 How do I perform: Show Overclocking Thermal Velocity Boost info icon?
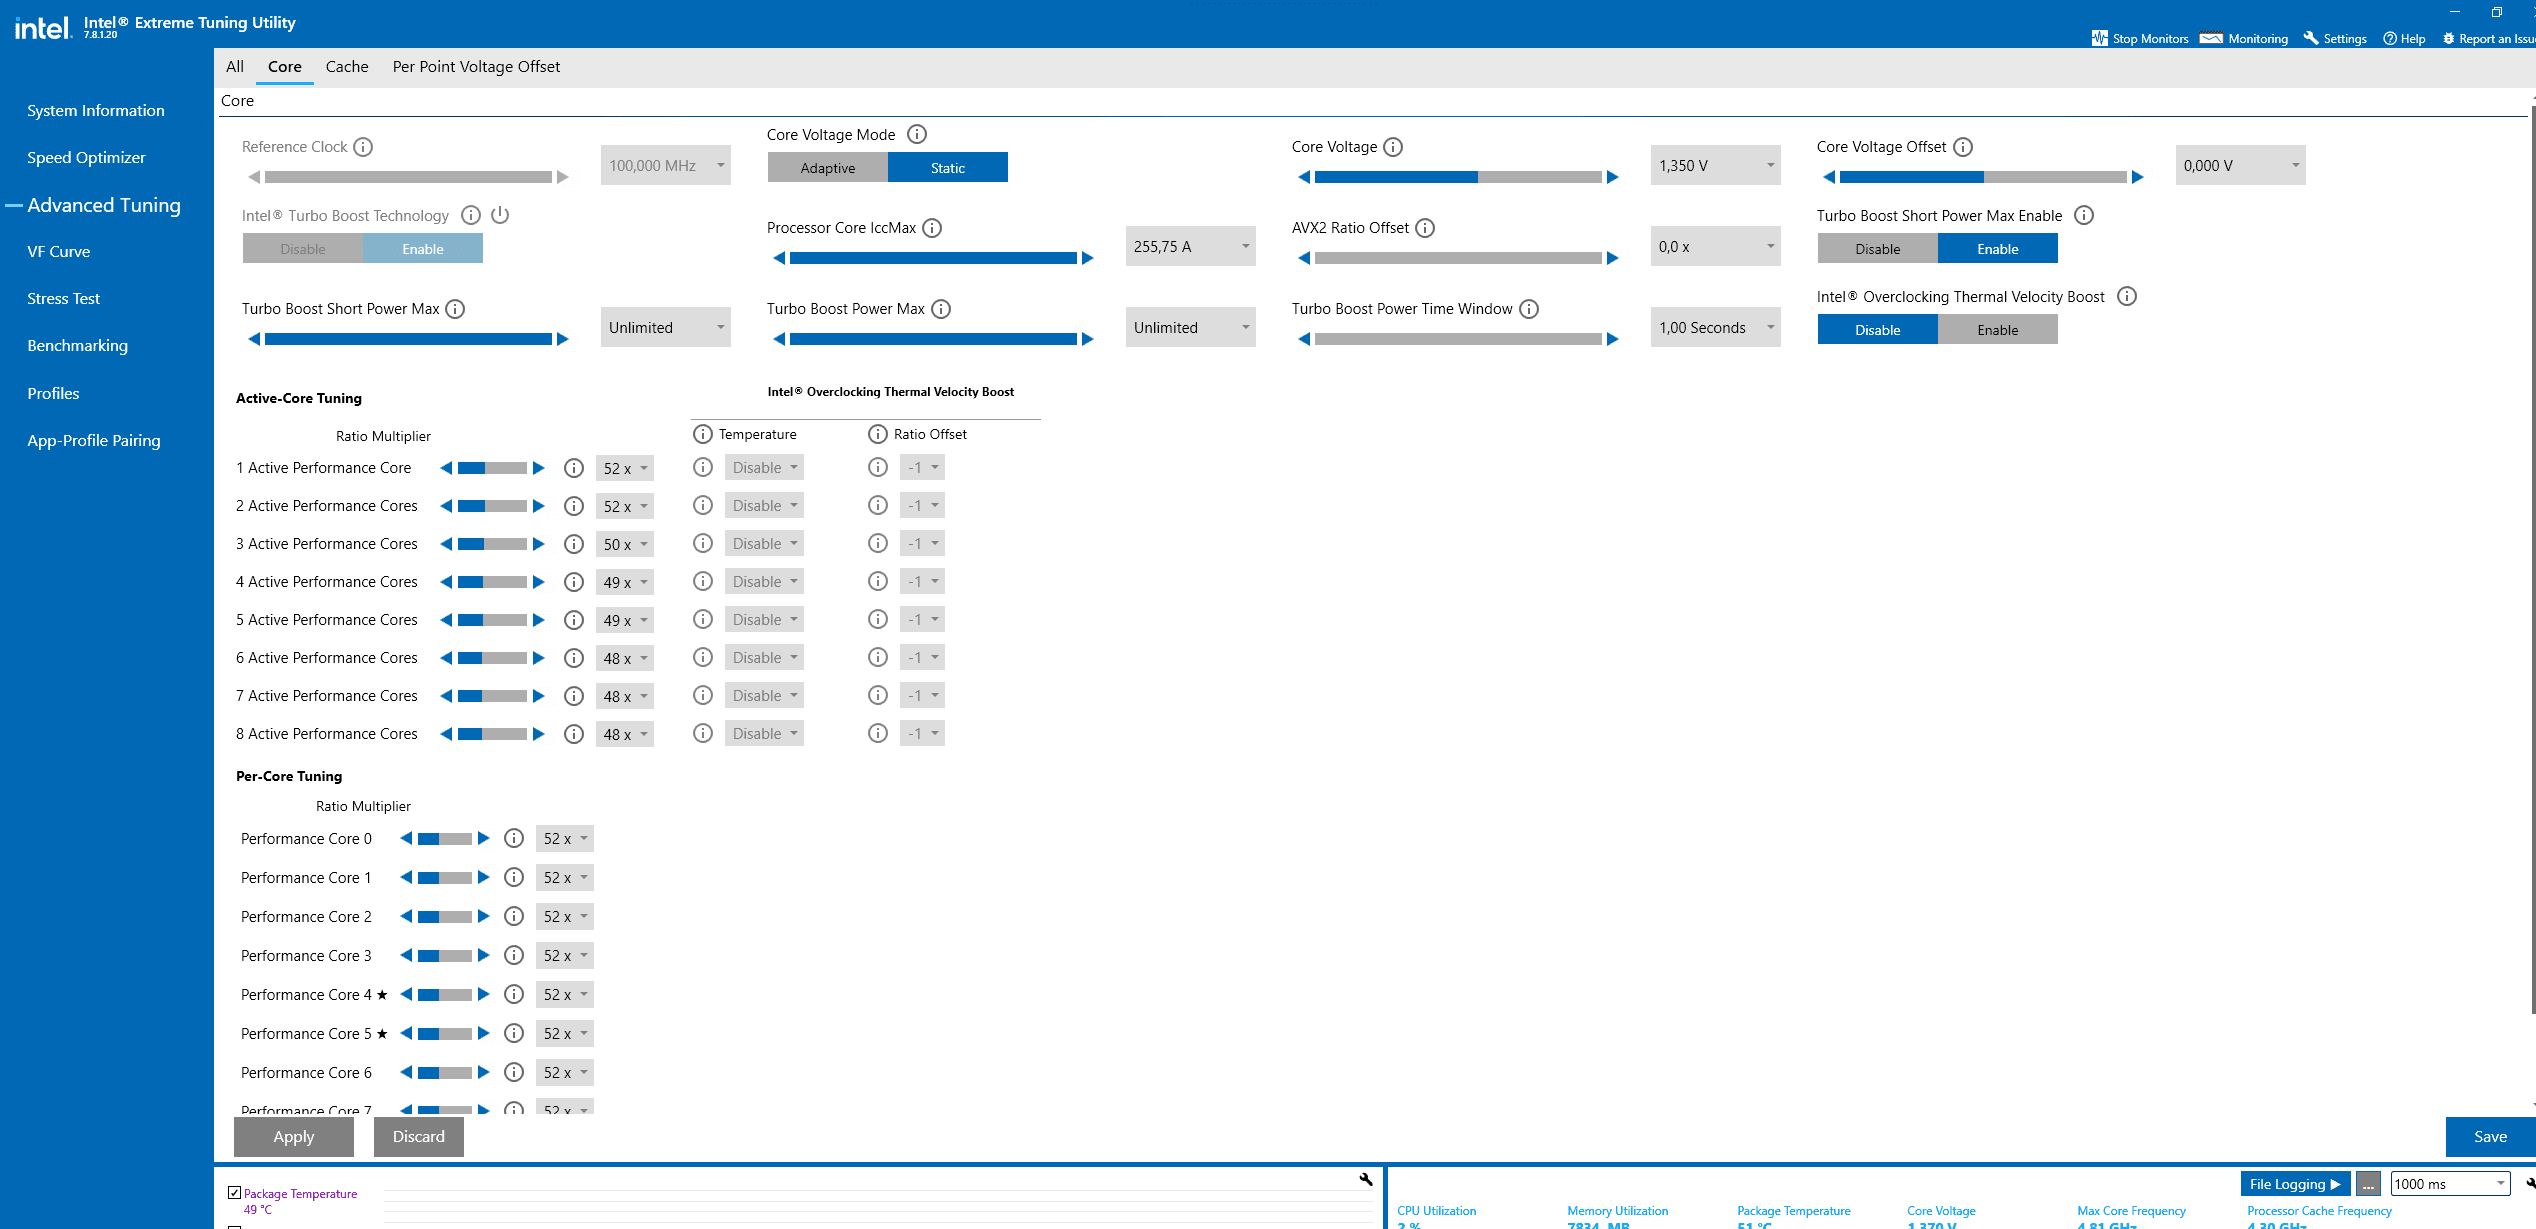(x=2127, y=296)
